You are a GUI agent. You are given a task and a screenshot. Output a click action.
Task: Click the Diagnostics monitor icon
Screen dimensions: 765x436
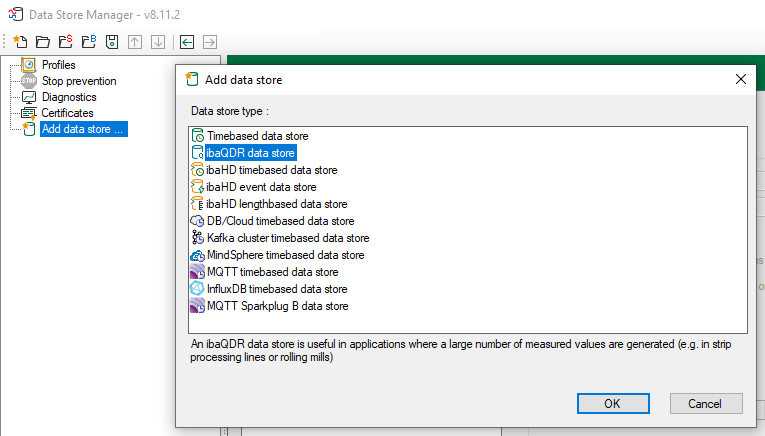(29, 97)
